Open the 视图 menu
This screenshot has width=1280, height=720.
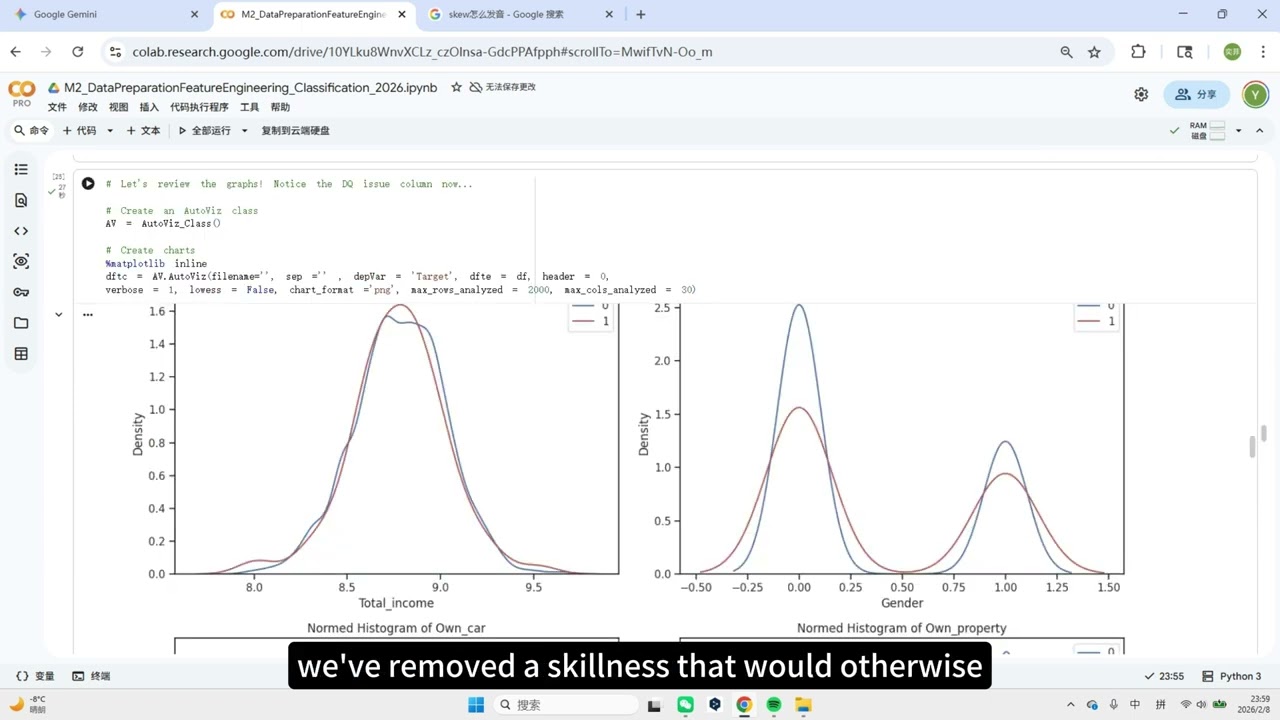118,107
